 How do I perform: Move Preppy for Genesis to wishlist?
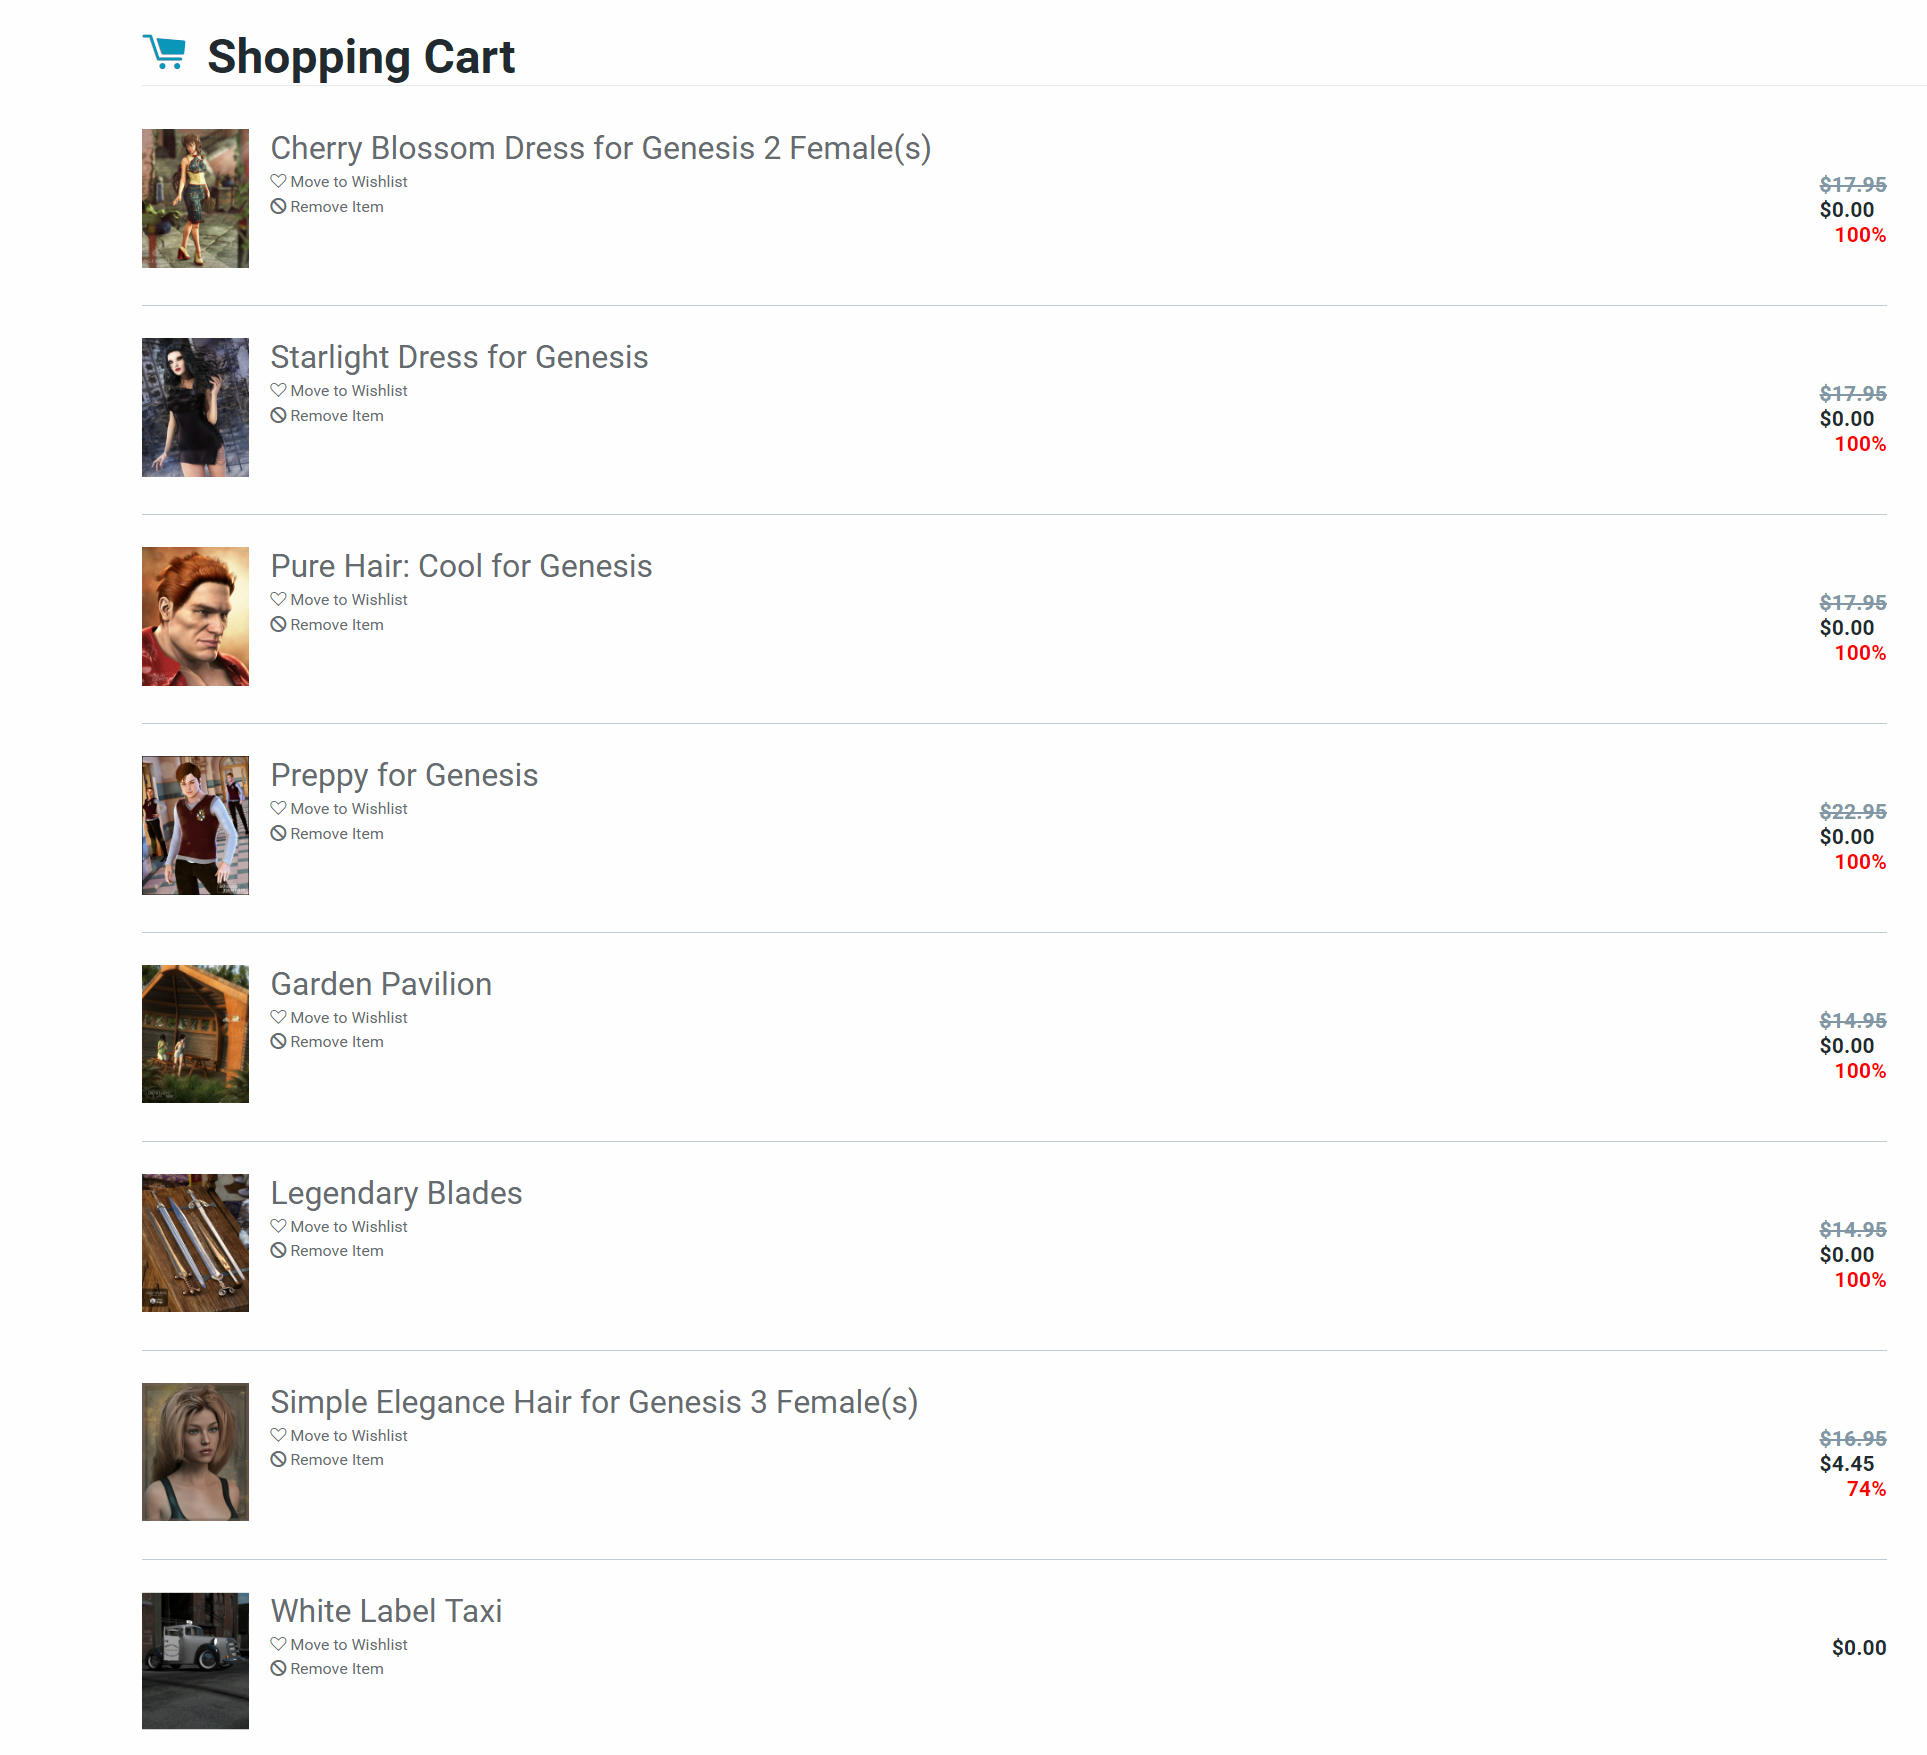point(348,809)
